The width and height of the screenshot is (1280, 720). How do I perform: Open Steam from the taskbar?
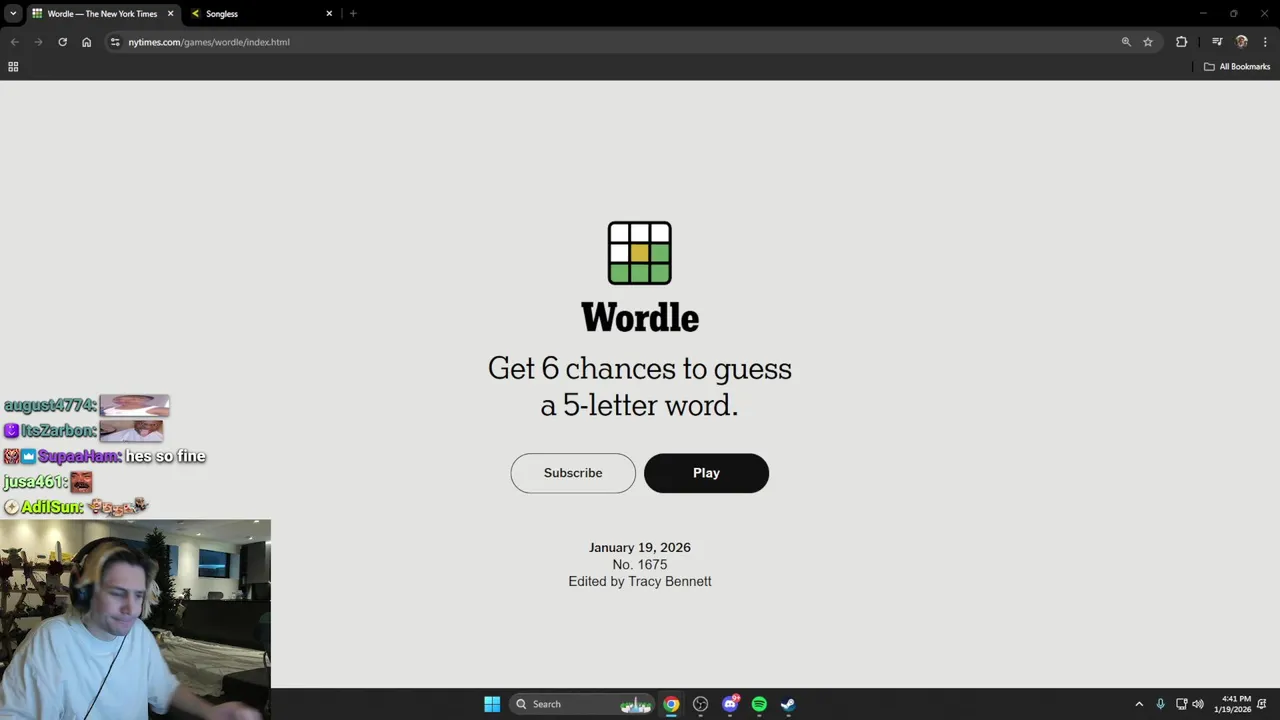[x=788, y=704]
